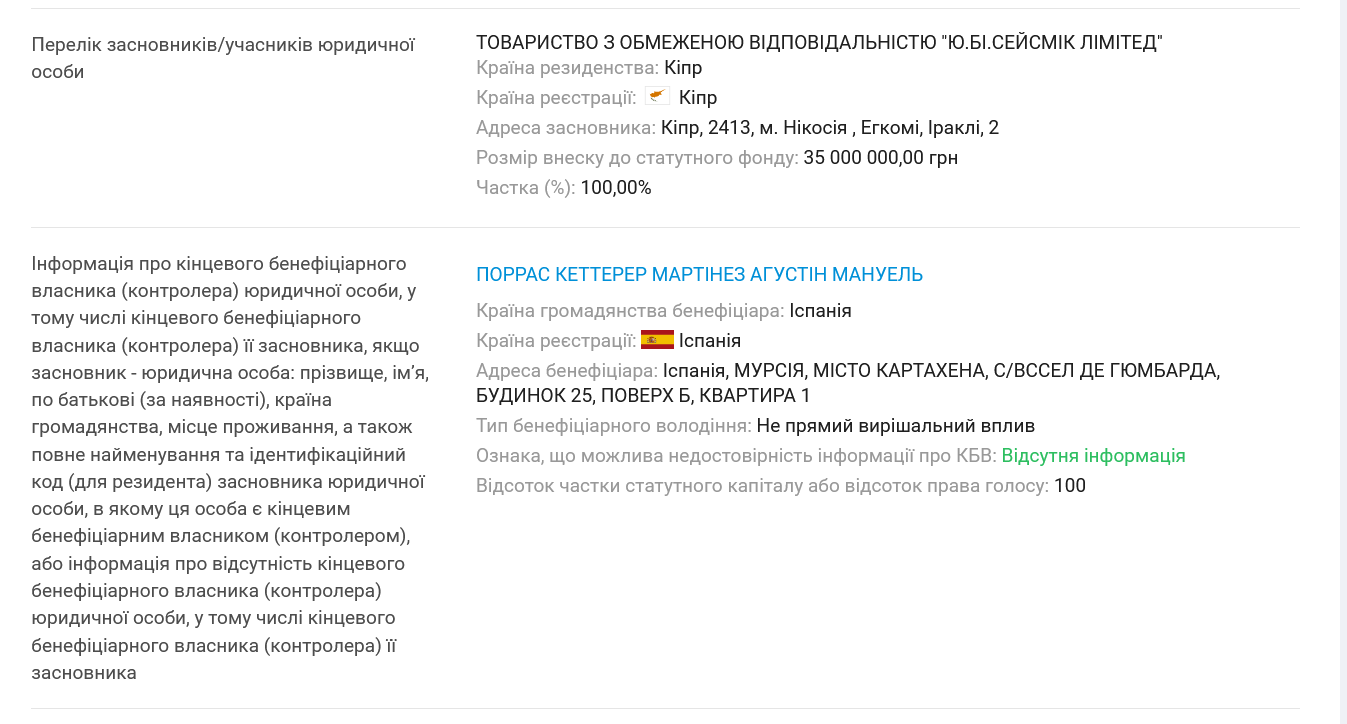
Task: Click the company name Ю.БІ.СЕЙСМІК ЛІМІТЕД heading
Action: coord(818,42)
